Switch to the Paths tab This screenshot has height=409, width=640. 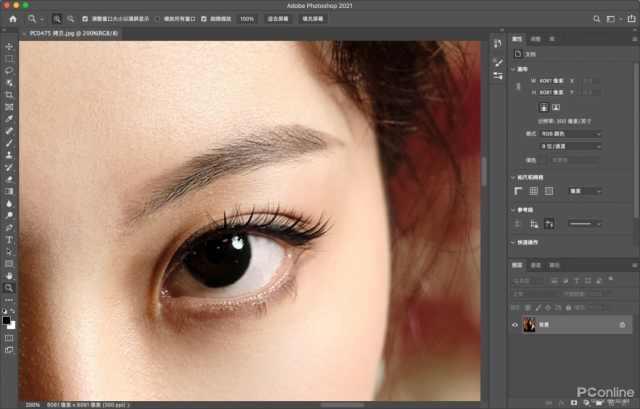[x=554, y=265]
